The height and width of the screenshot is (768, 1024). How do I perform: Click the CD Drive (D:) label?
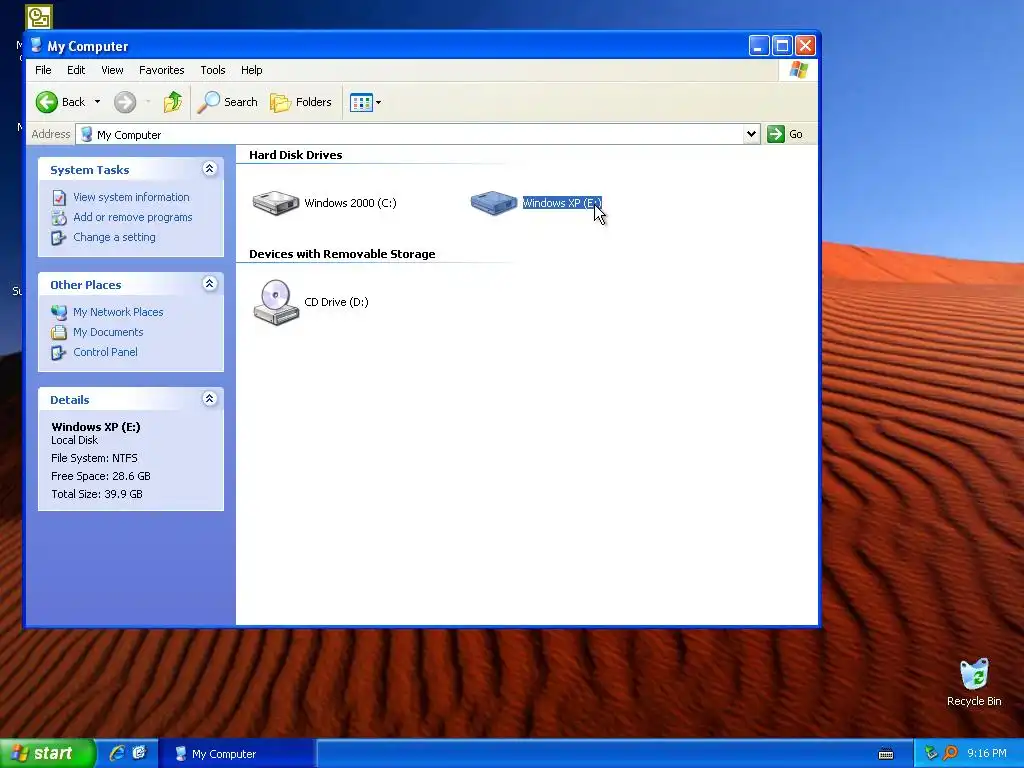pos(336,302)
